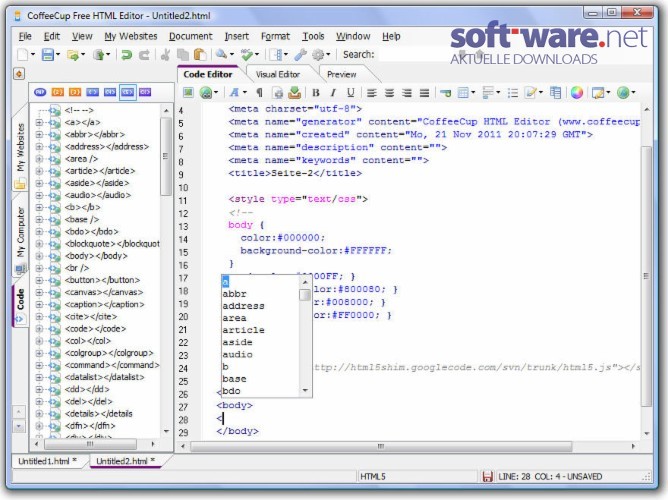This screenshot has height=500, width=668.
Task: Align text right
Action: (x=407, y=92)
